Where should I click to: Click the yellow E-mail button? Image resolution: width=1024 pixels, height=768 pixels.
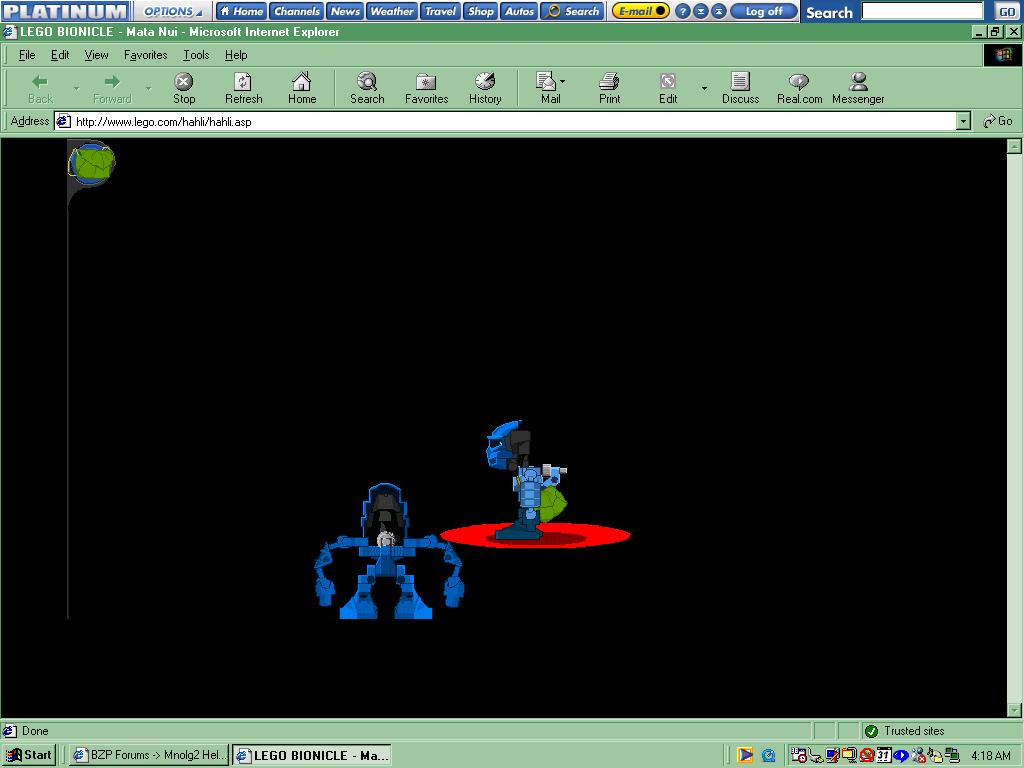click(x=641, y=11)
